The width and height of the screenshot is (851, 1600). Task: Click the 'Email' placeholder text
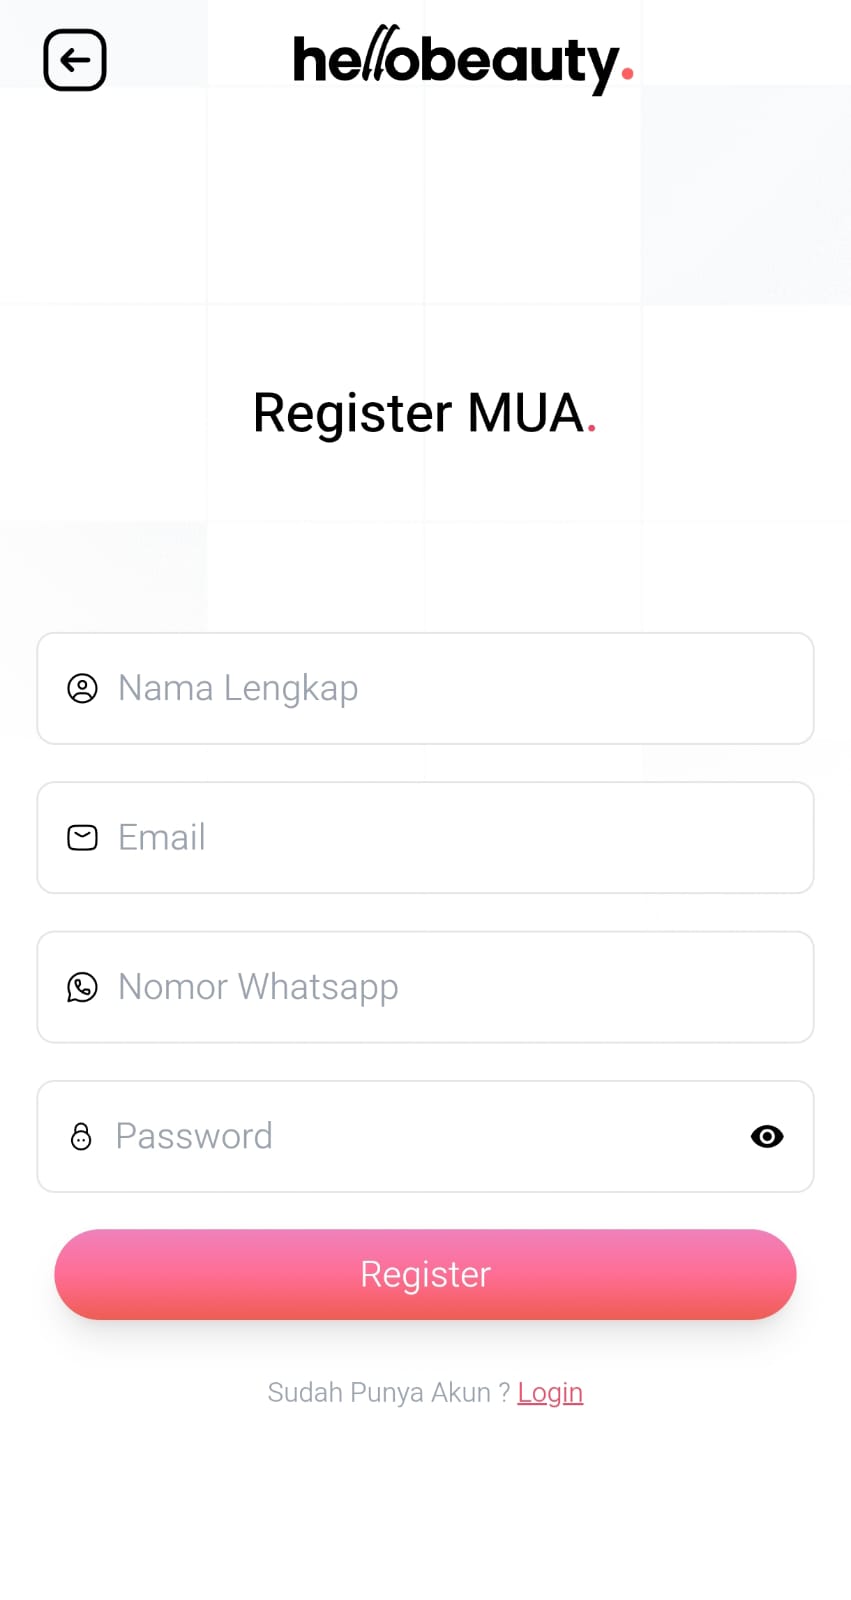click(x=161, y=837)
